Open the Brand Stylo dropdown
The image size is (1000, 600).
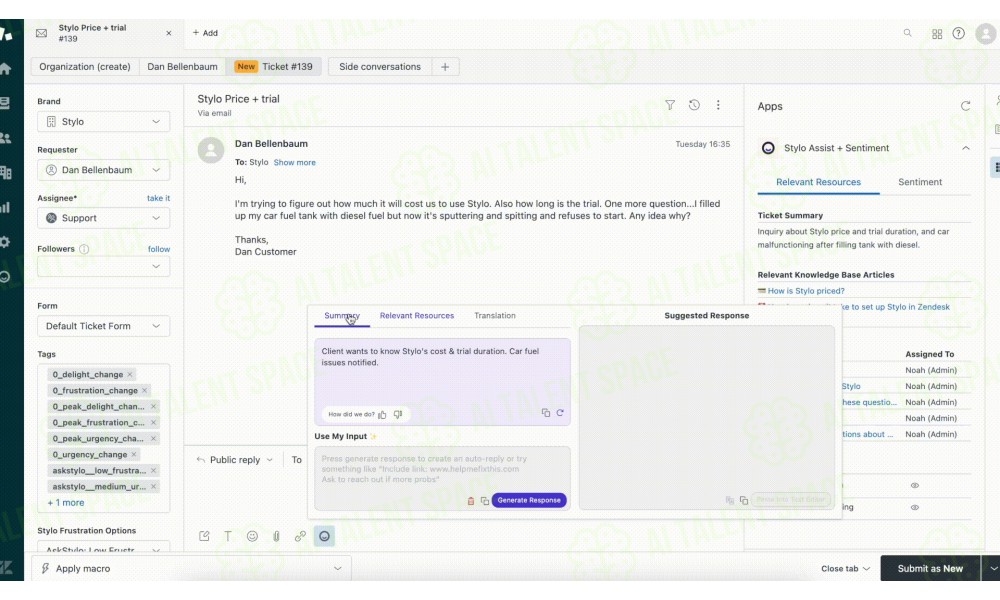click(103, 122)
